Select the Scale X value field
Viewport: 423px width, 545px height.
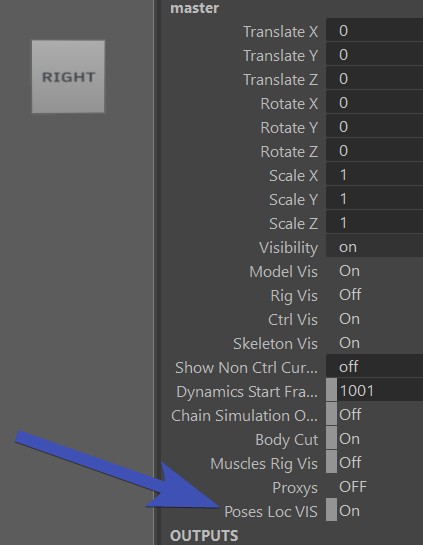point(374,175)
